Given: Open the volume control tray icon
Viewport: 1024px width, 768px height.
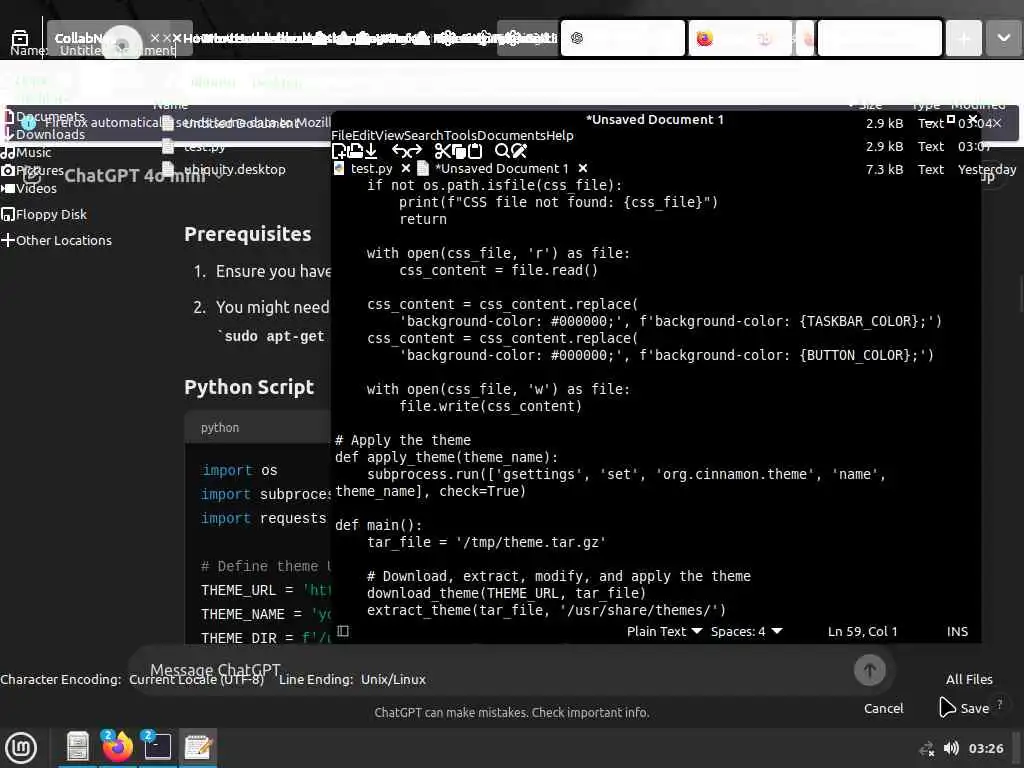Looking at the screenshot, I should pyautogui.click(x=952, y=748).
